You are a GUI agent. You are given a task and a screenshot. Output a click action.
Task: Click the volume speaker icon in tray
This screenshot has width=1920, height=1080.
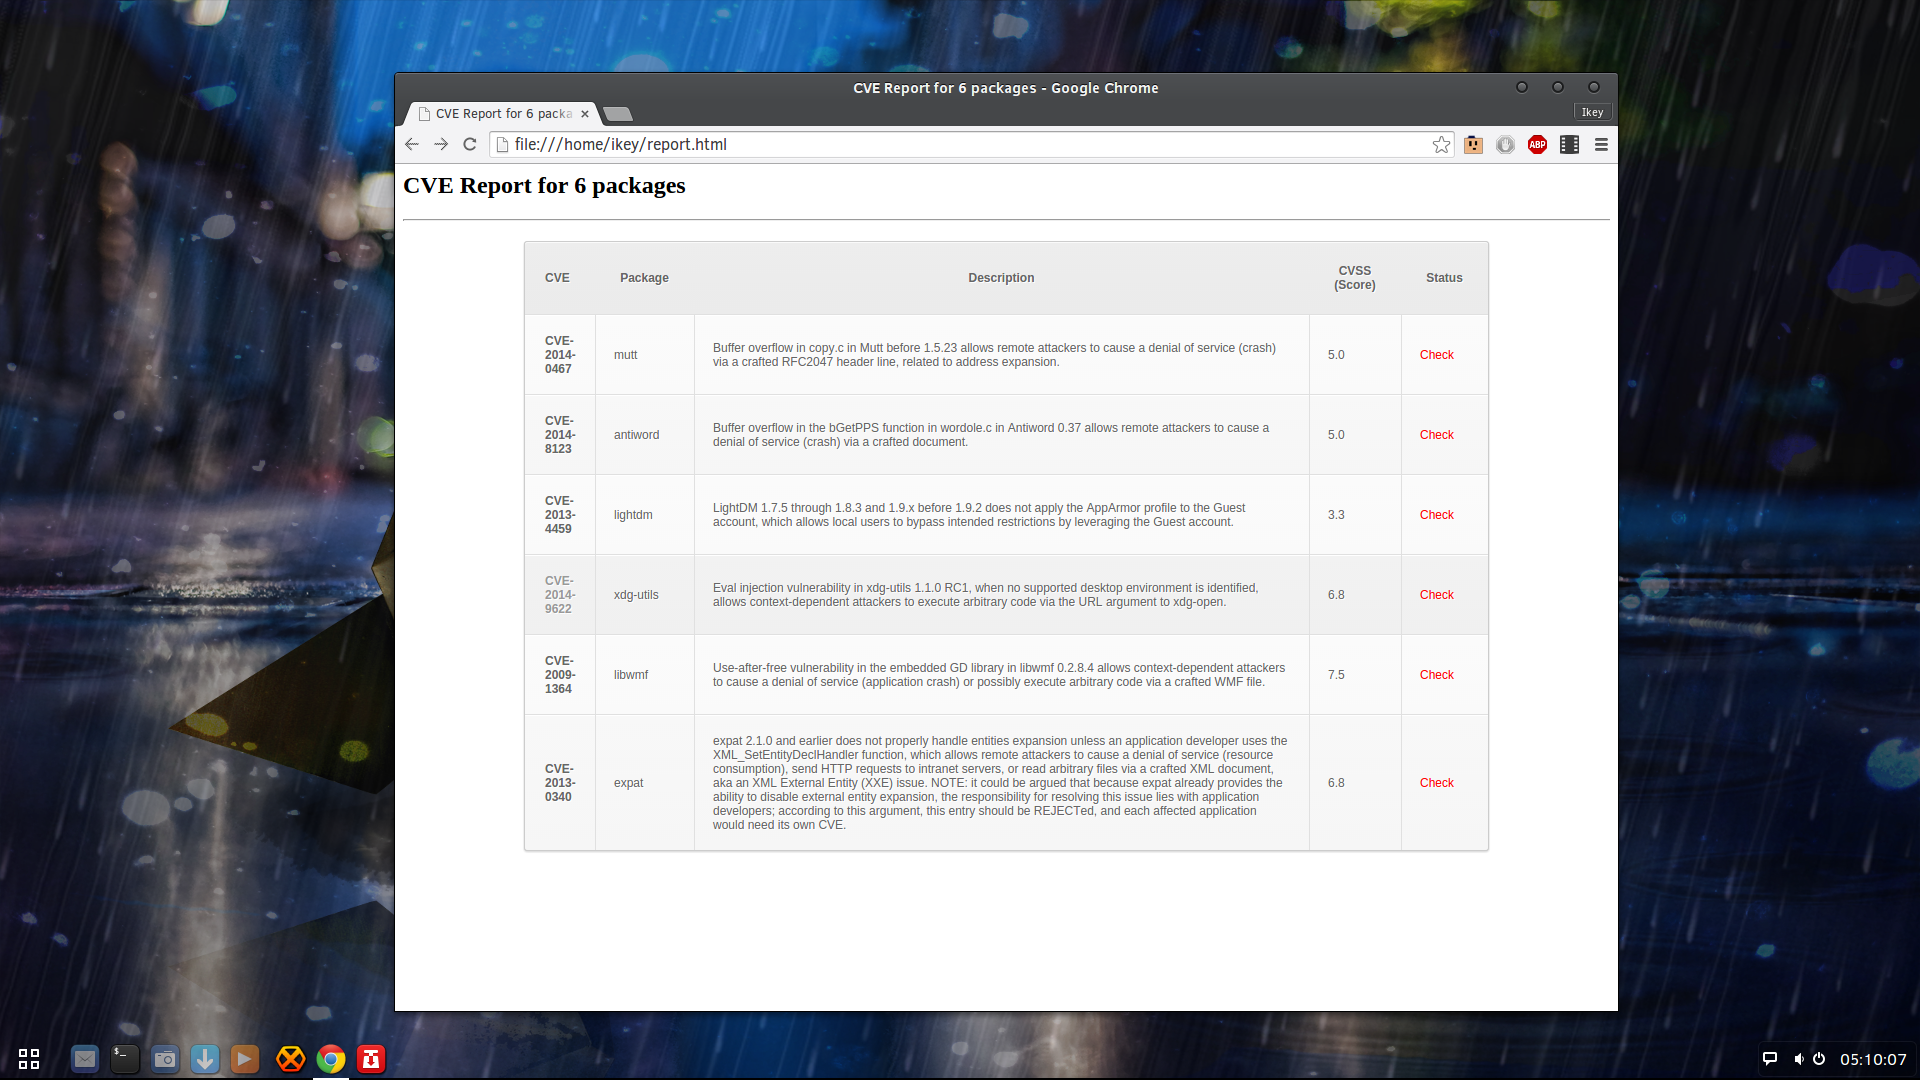1798,1058
